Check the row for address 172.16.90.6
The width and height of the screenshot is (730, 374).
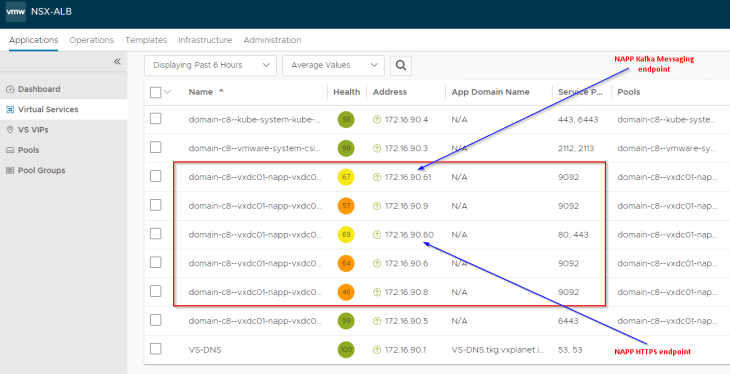pos(155,263)
